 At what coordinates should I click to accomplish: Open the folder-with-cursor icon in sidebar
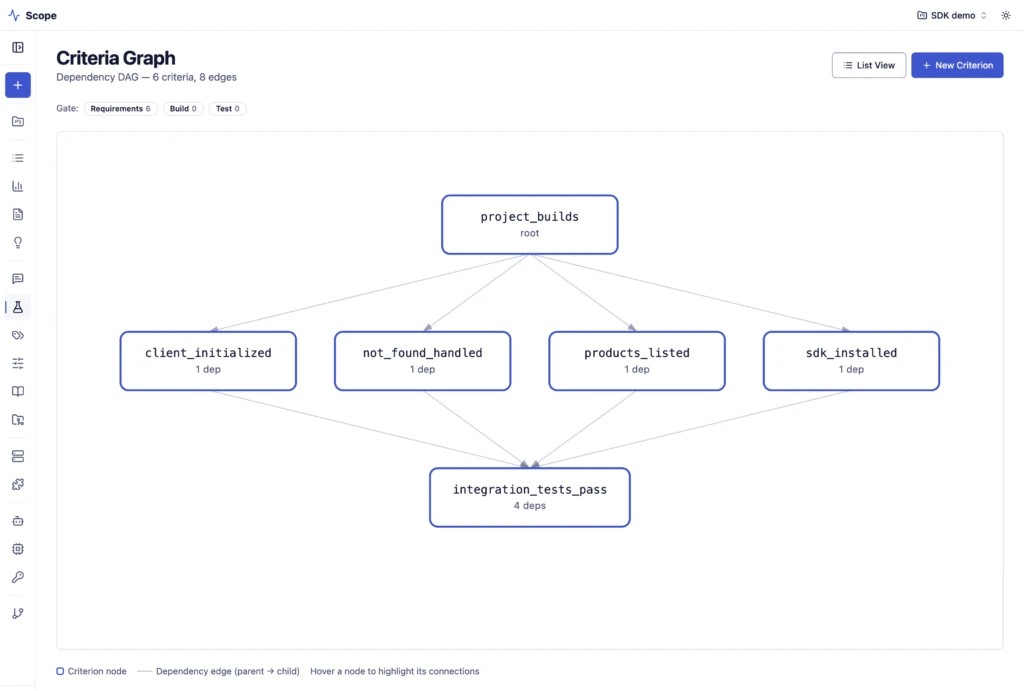pyautogui.click(x=18, y=420)
